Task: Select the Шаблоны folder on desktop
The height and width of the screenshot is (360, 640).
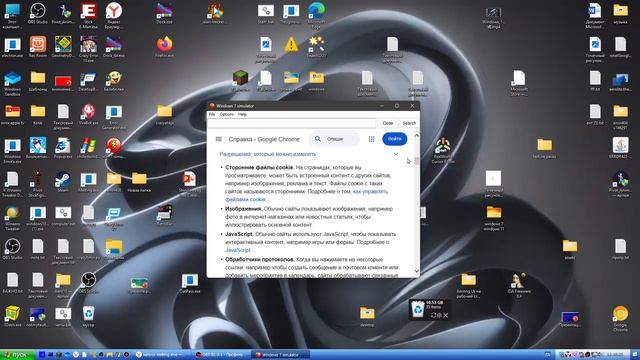Action: (38, 80)
